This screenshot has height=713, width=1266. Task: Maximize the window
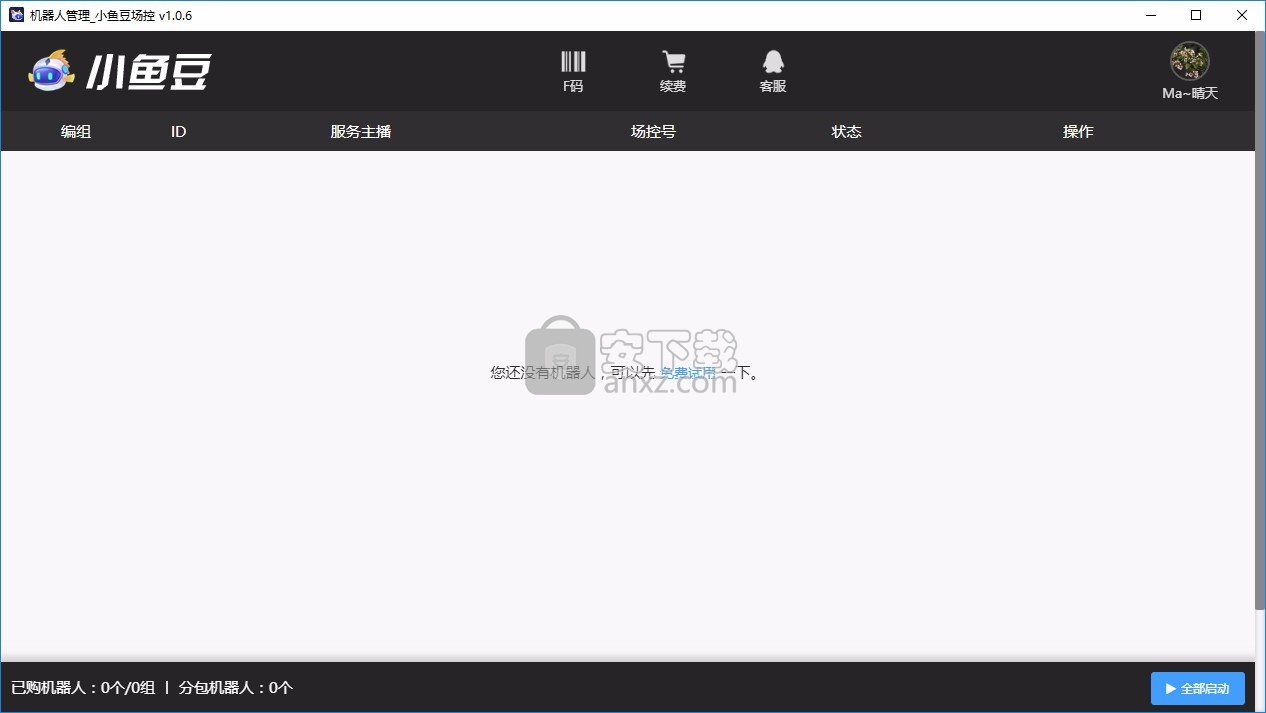(x=1196, y=15)
